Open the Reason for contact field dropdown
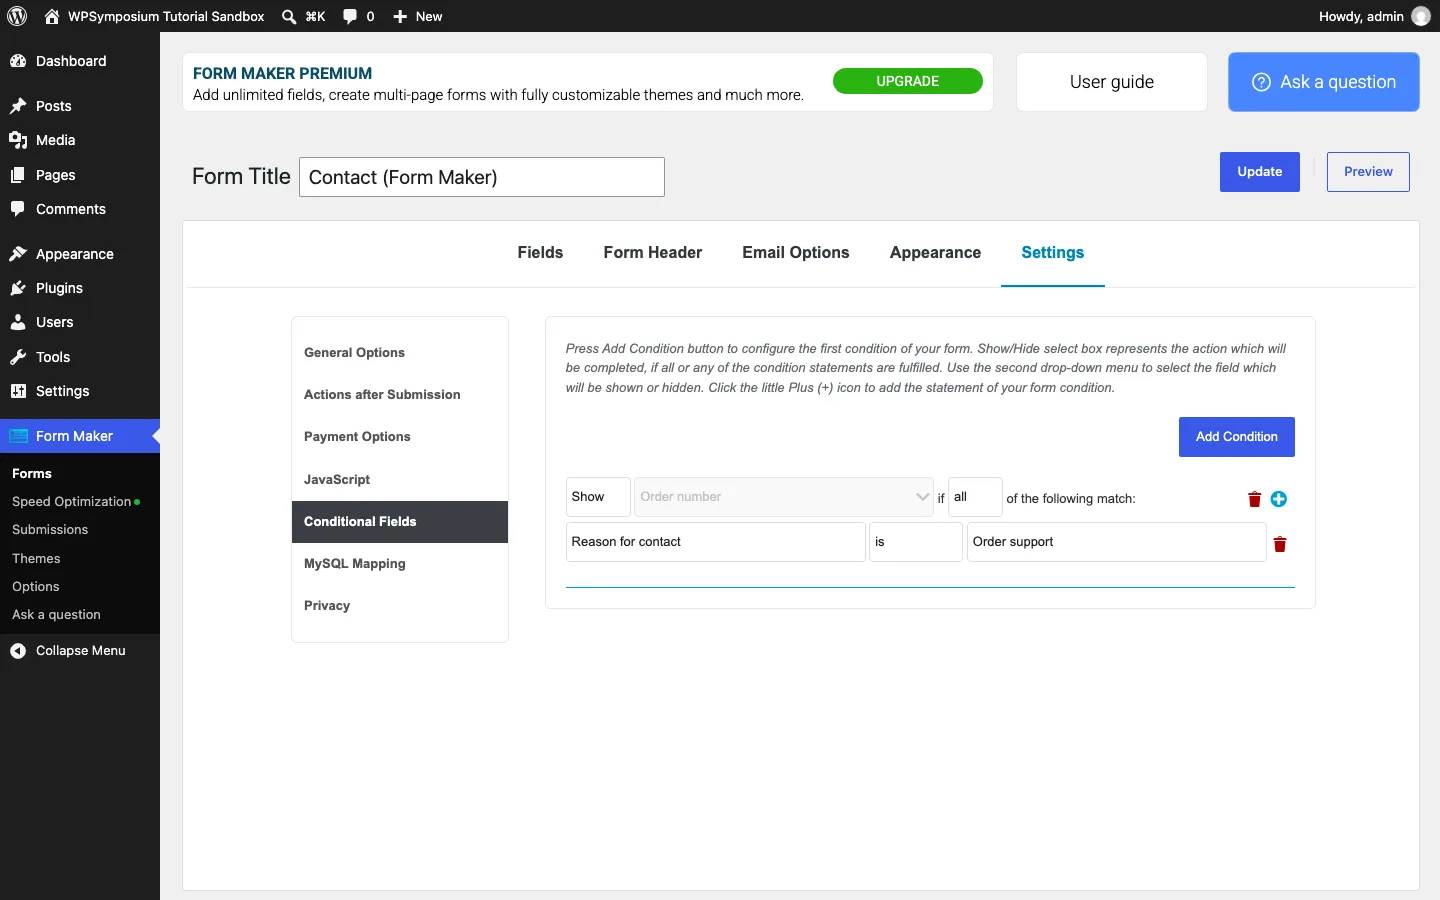 tap(716, 542)
